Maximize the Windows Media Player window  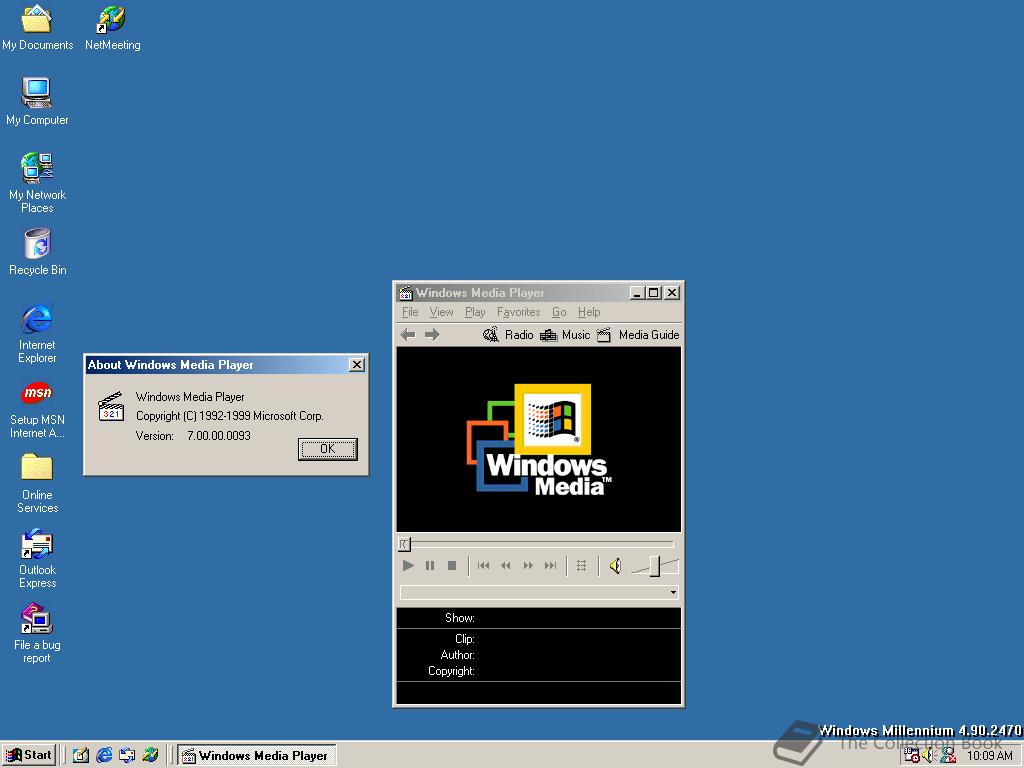click(x=652, y=293)
